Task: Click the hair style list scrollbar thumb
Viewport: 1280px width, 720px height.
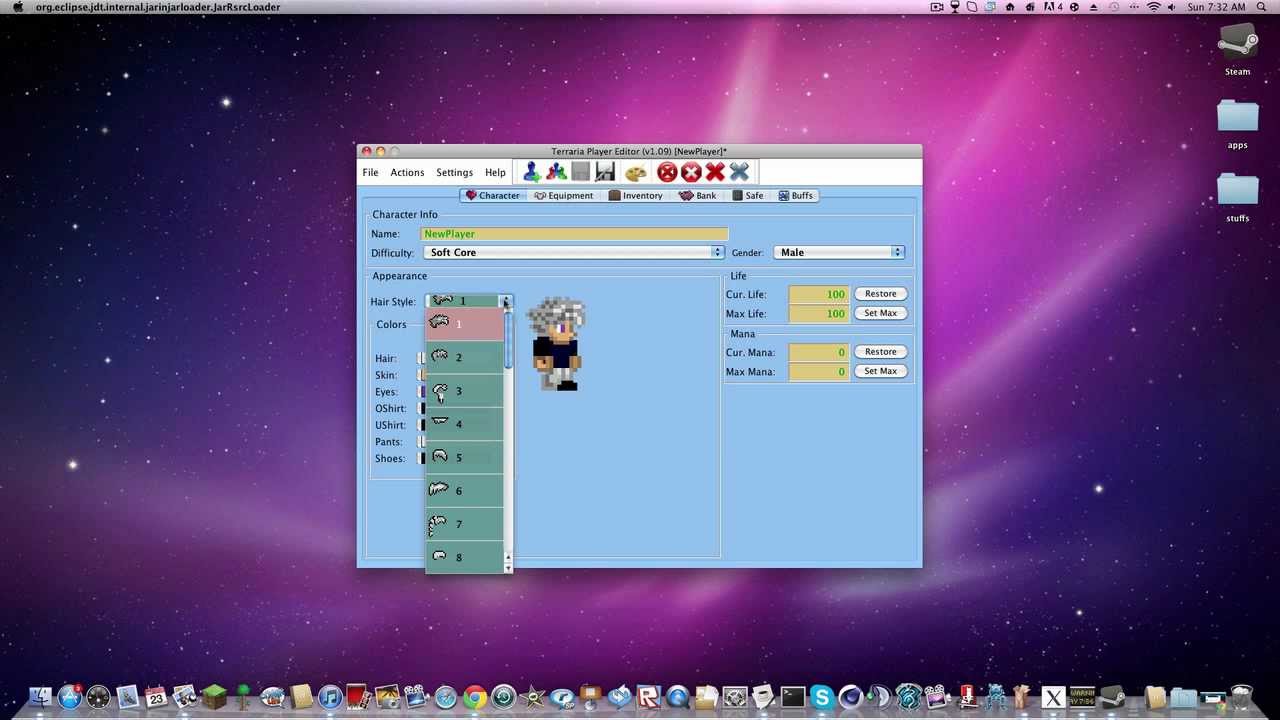Action: 508,340
